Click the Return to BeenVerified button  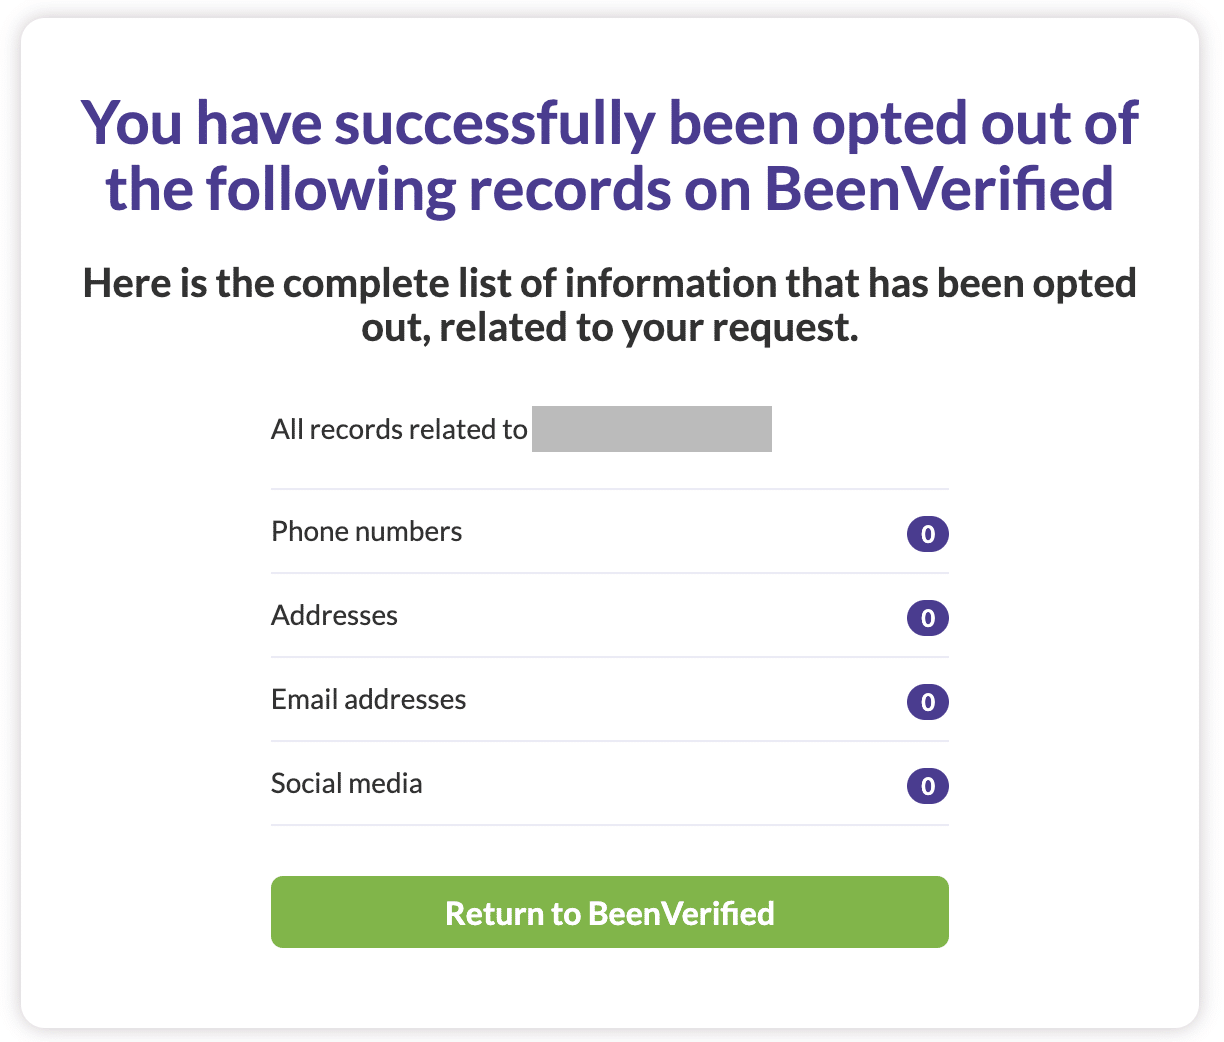pos(609,912)
